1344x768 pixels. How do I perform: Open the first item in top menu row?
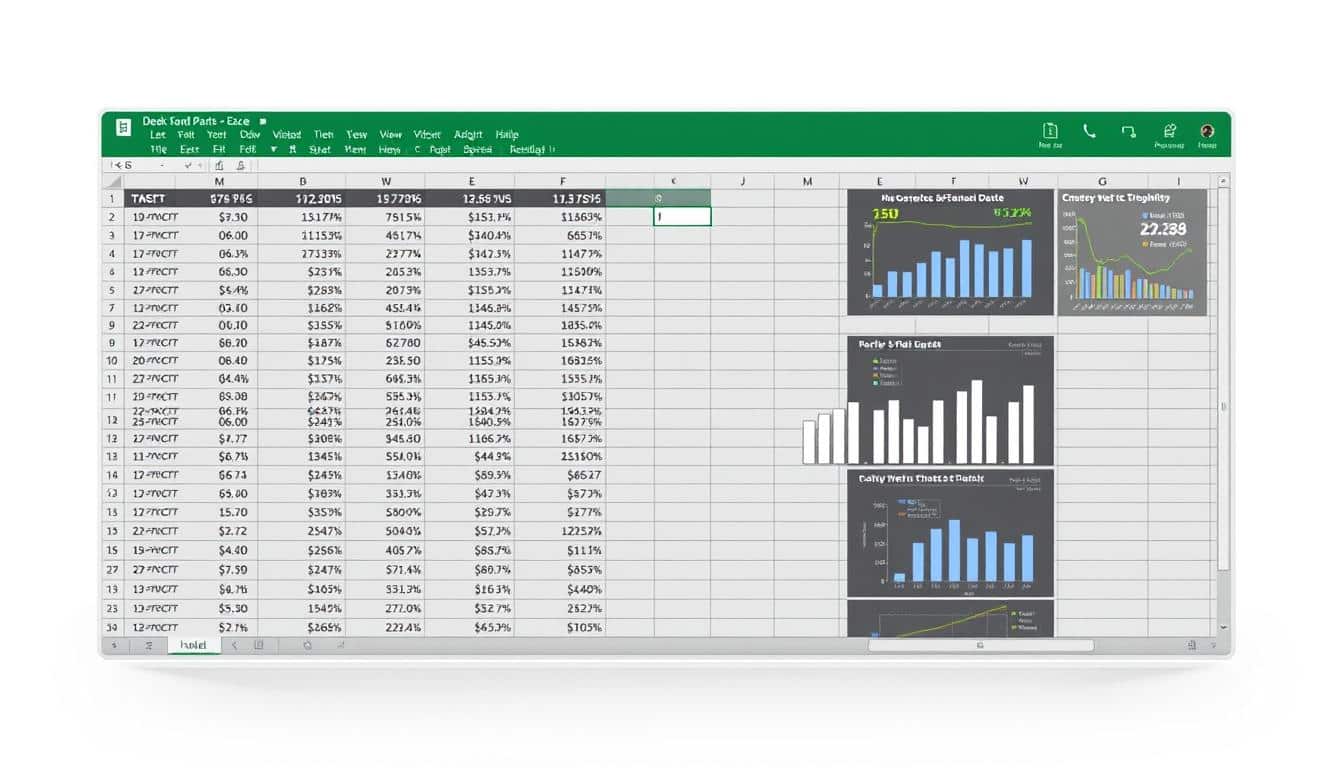click(158, 134)
